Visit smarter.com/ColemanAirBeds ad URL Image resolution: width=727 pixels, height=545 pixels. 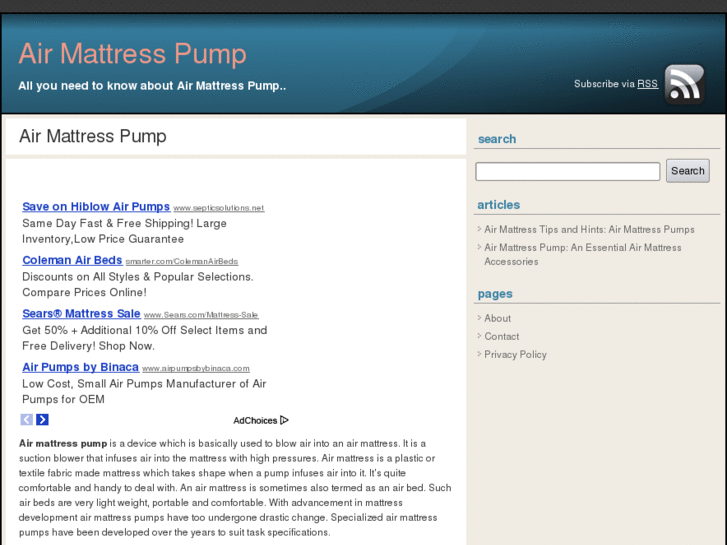pyautogui.click(x=182, y=261)
